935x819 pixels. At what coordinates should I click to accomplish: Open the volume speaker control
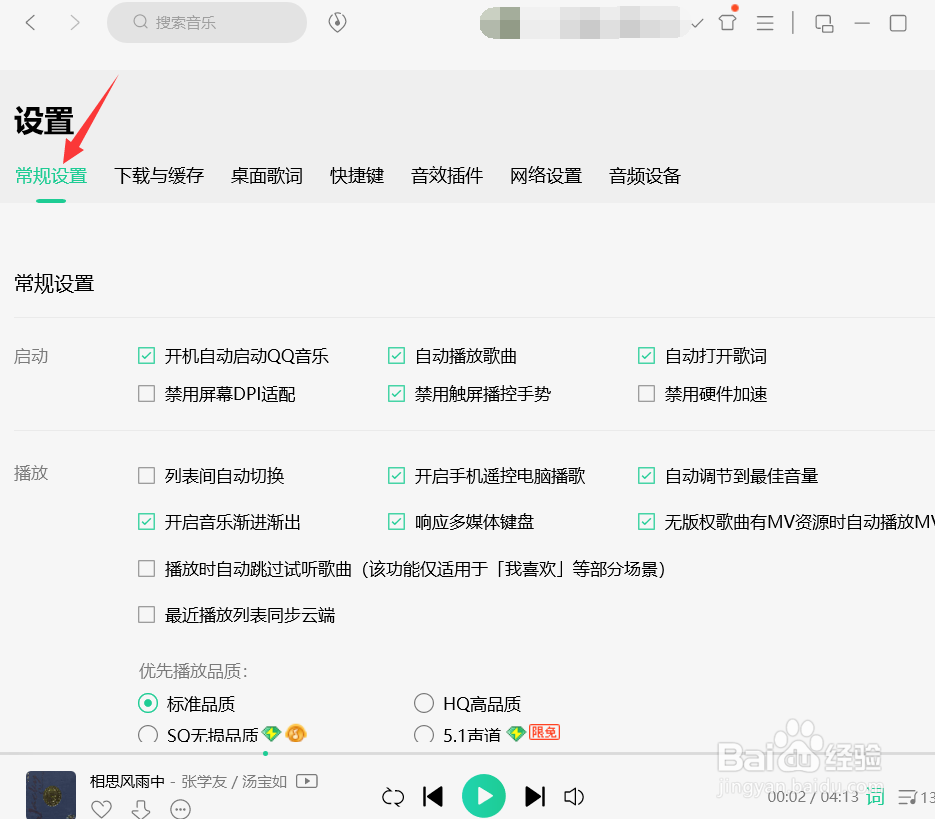574,796
